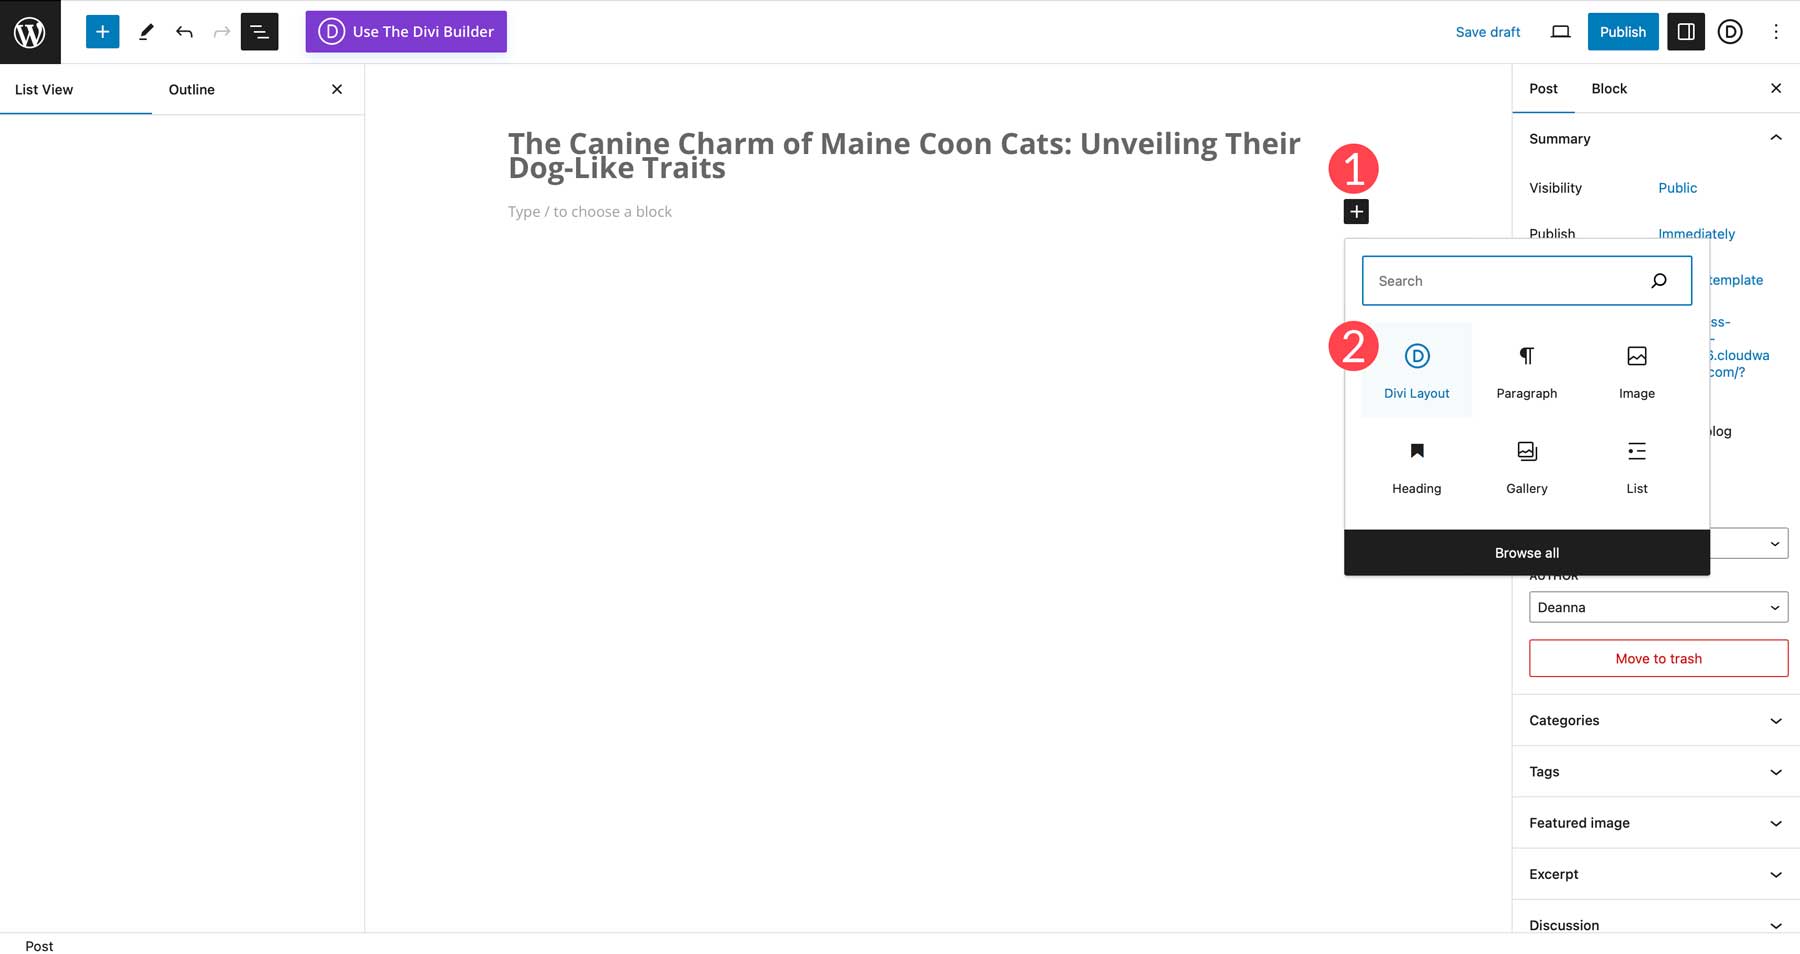Insert a Gallery block
The height and width of the screenshot is (954, 1800).
coord(1526,464)
